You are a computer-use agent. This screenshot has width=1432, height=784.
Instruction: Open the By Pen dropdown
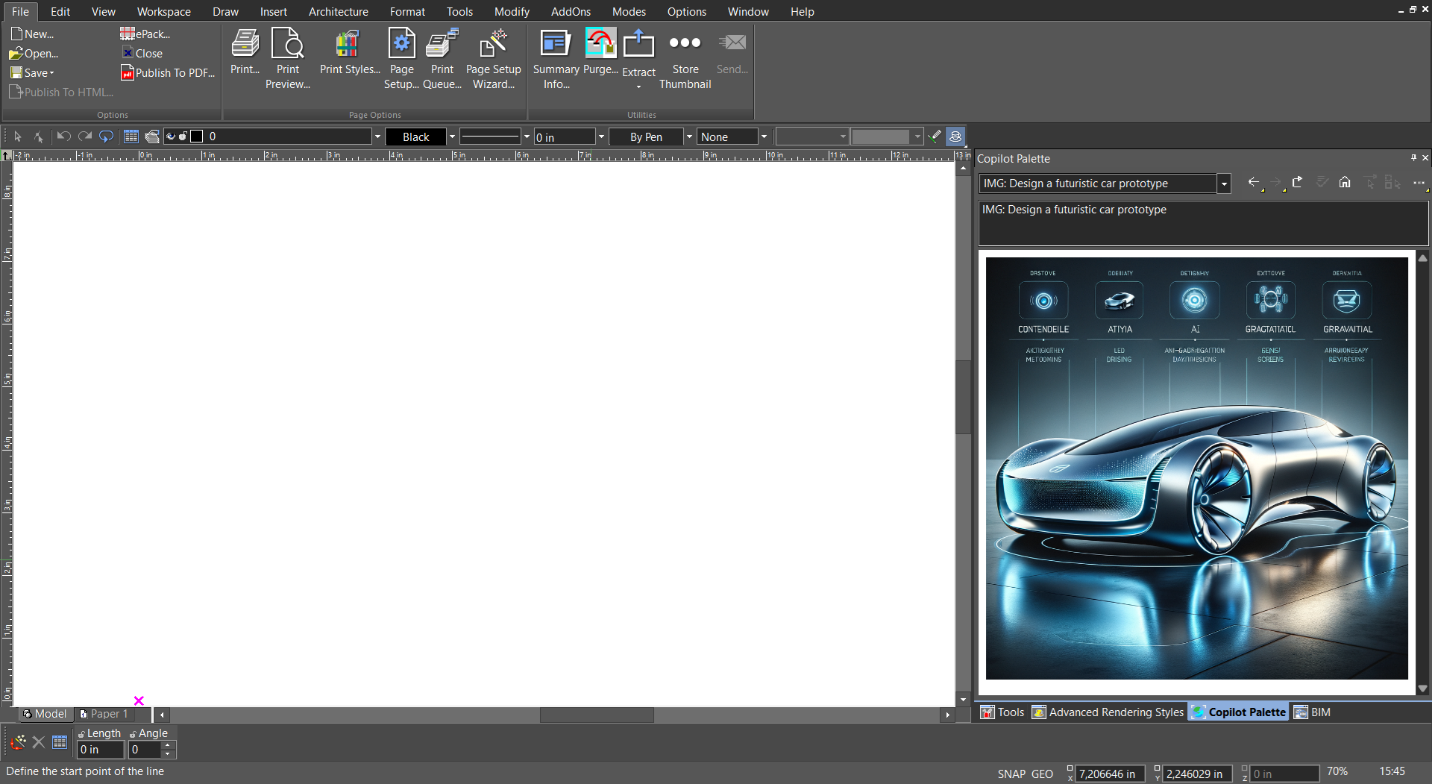689,137
